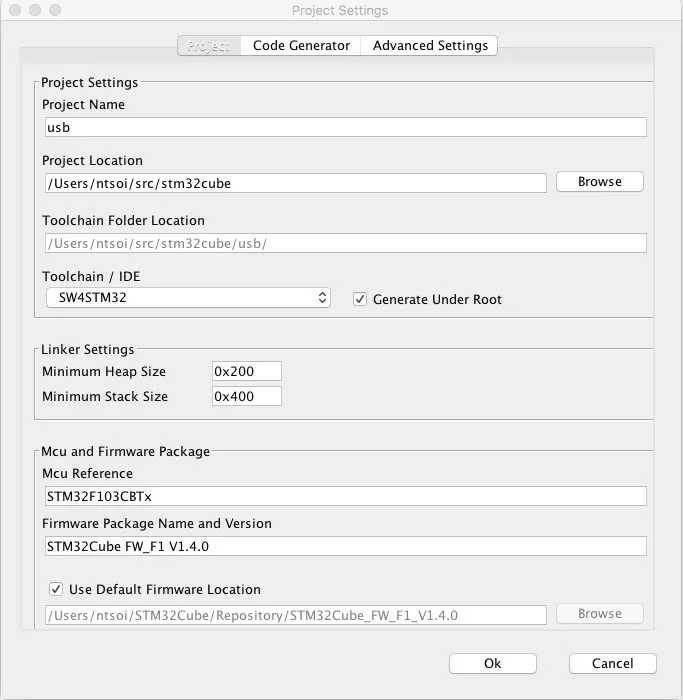This screenshot has height=700, width=683.
Task: Confirm settings with the Ok button
Action: coord(492,663)
